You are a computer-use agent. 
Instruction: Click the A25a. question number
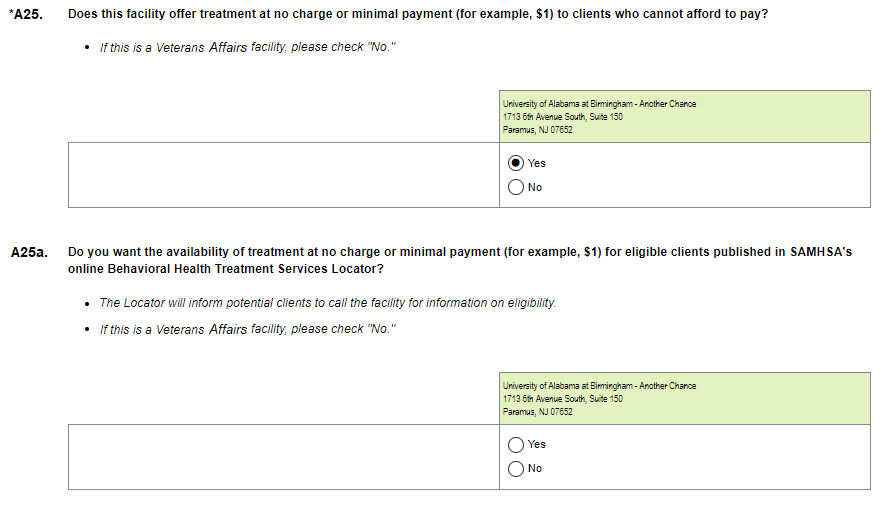coord(29,253)
